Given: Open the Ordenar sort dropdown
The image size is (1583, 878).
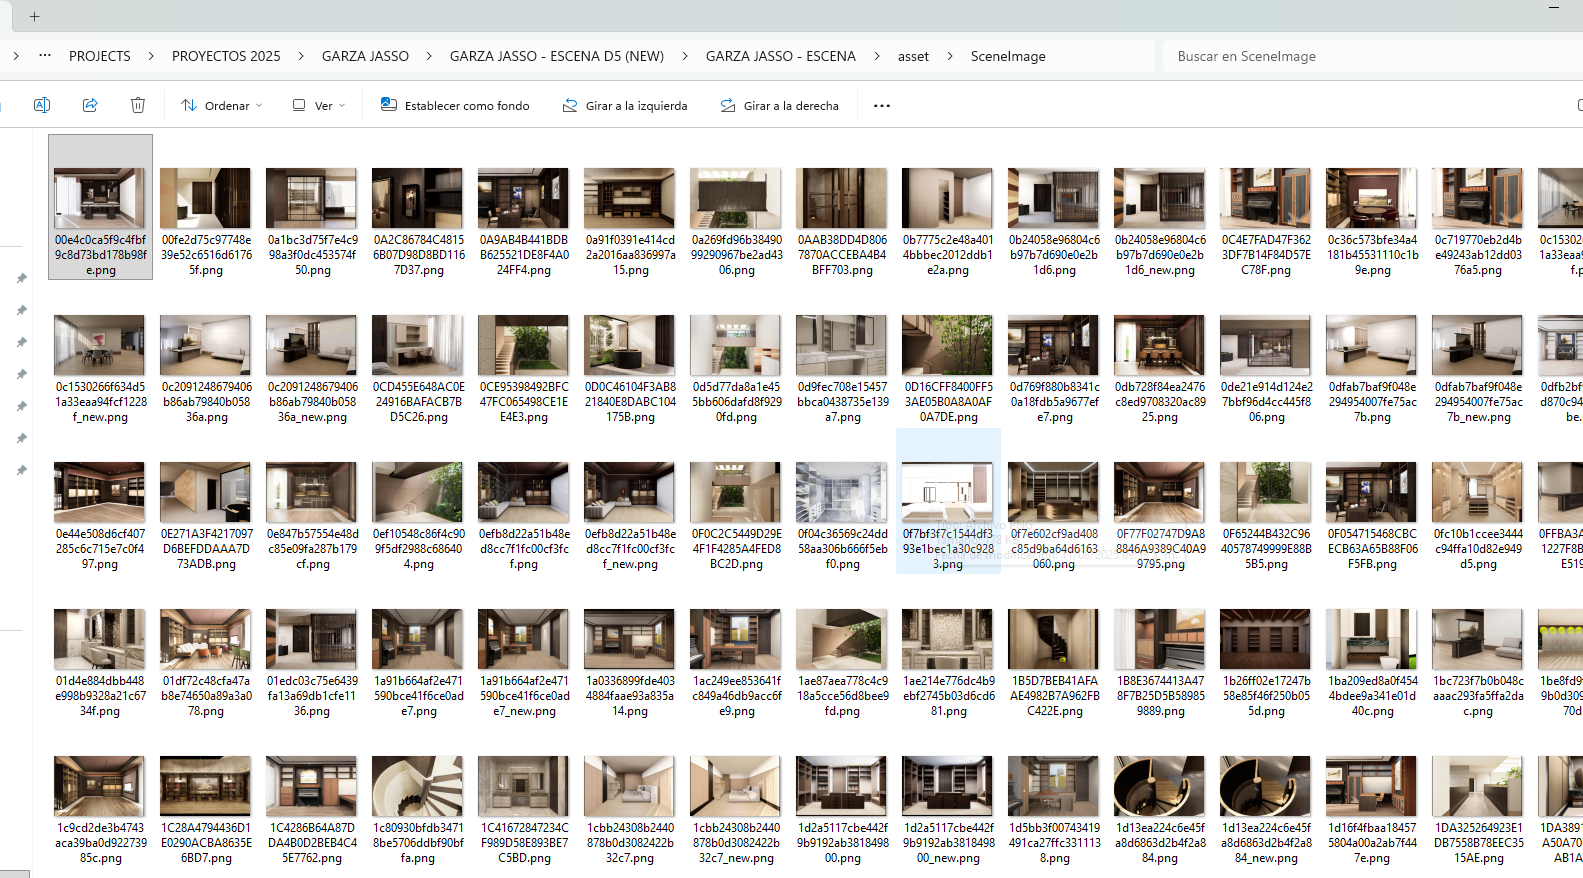Looking at the screenshot, I should tap(222, 105).
